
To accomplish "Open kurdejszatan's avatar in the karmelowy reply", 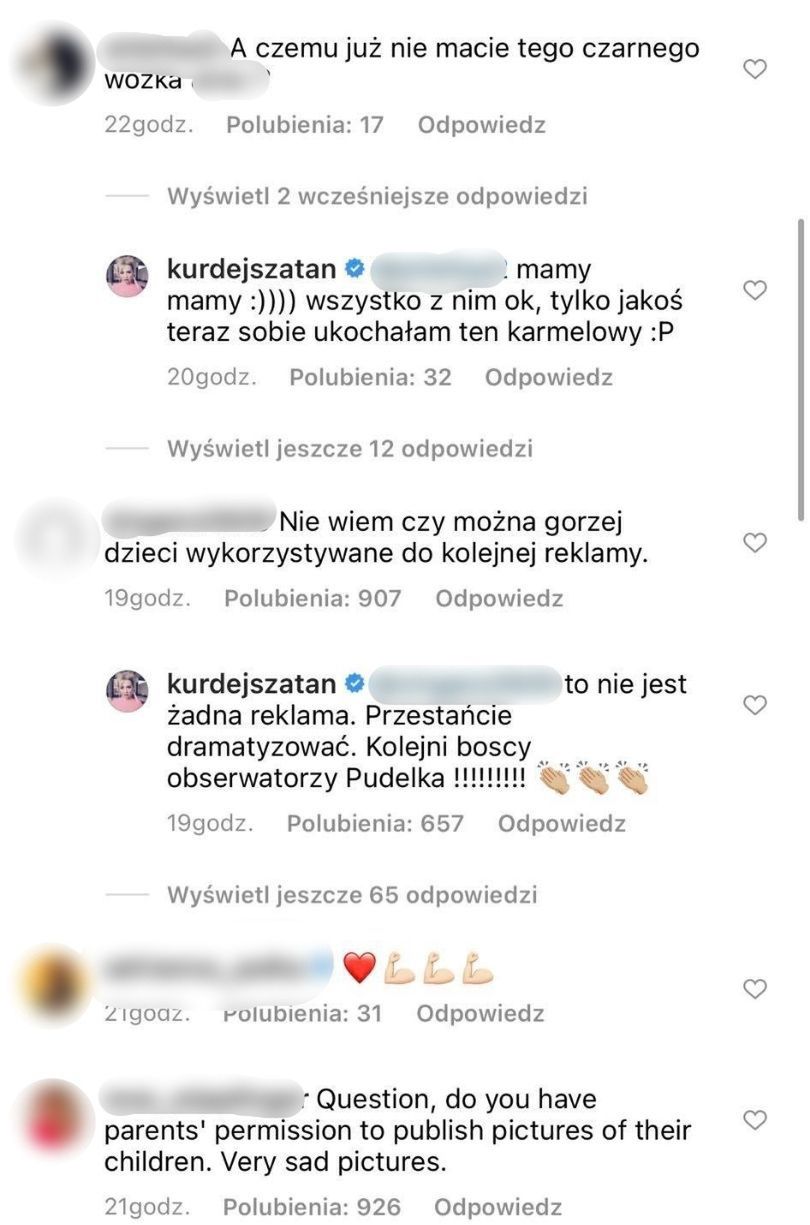I will 127,275.
